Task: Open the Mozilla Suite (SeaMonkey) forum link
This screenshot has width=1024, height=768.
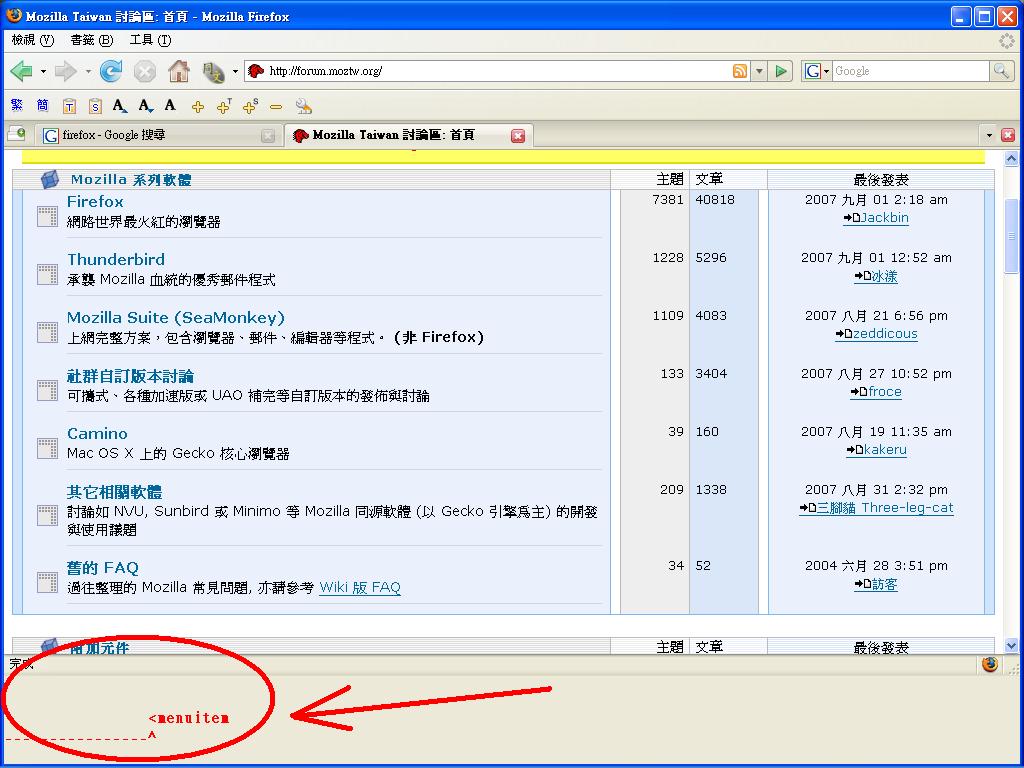Action: point(176,317)
